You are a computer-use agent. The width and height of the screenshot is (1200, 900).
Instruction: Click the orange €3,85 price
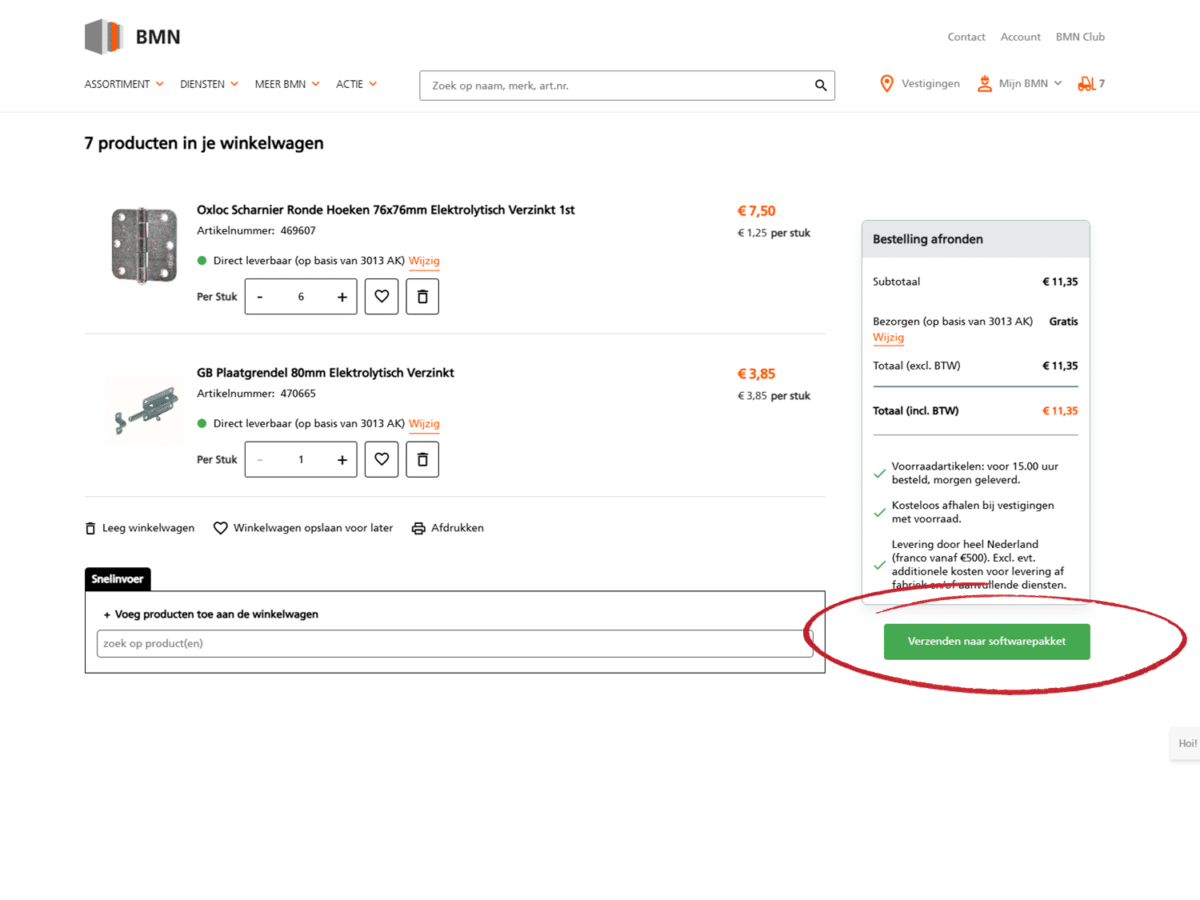click(x=756, y=374)
